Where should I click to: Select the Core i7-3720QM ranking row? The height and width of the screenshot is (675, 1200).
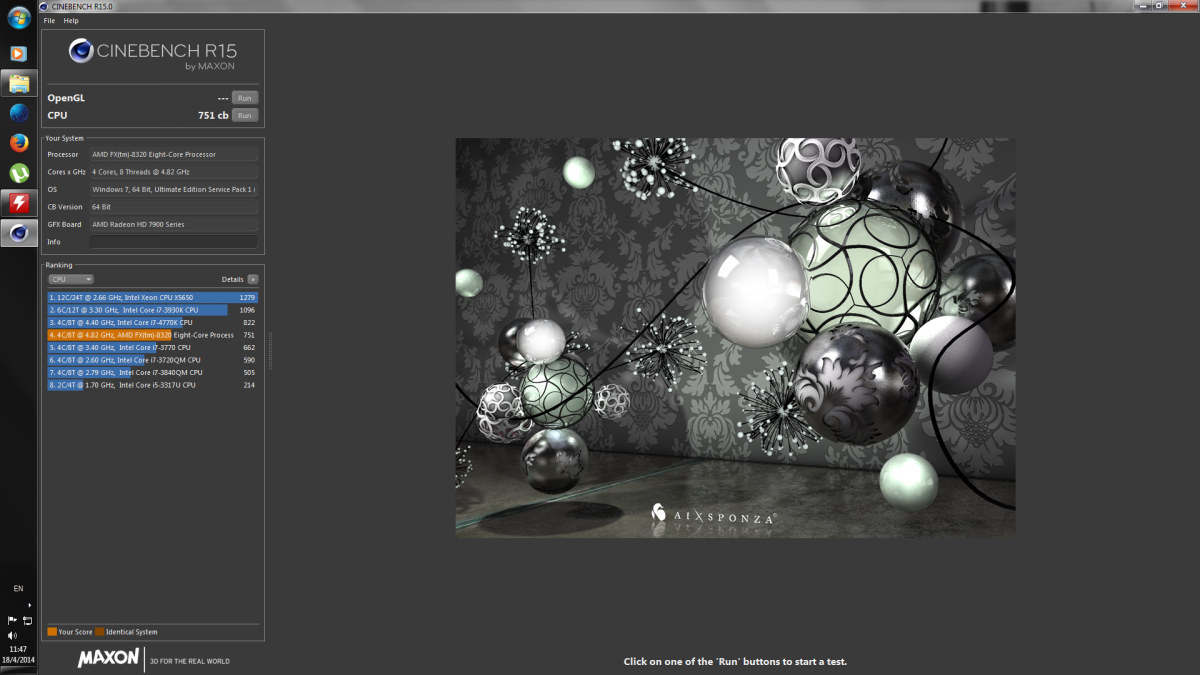coord(152,360)
